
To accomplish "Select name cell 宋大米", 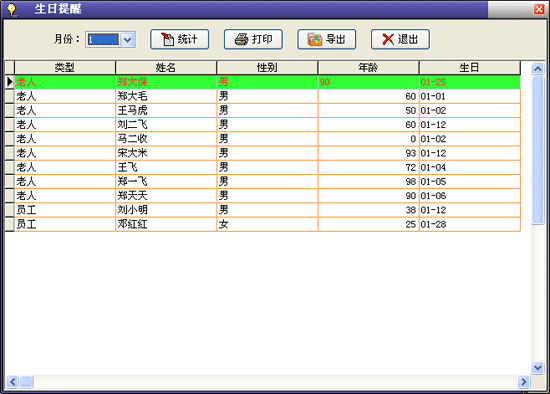I will 166,153.
